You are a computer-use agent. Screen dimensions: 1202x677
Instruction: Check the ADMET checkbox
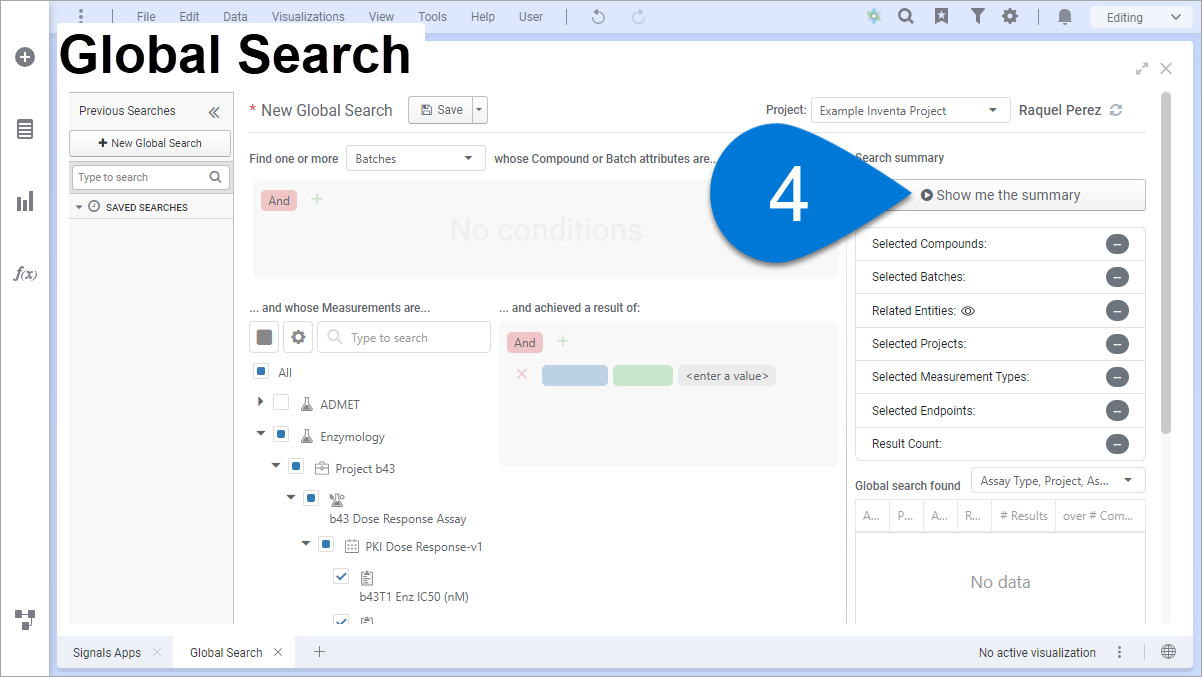pos(281,403)
